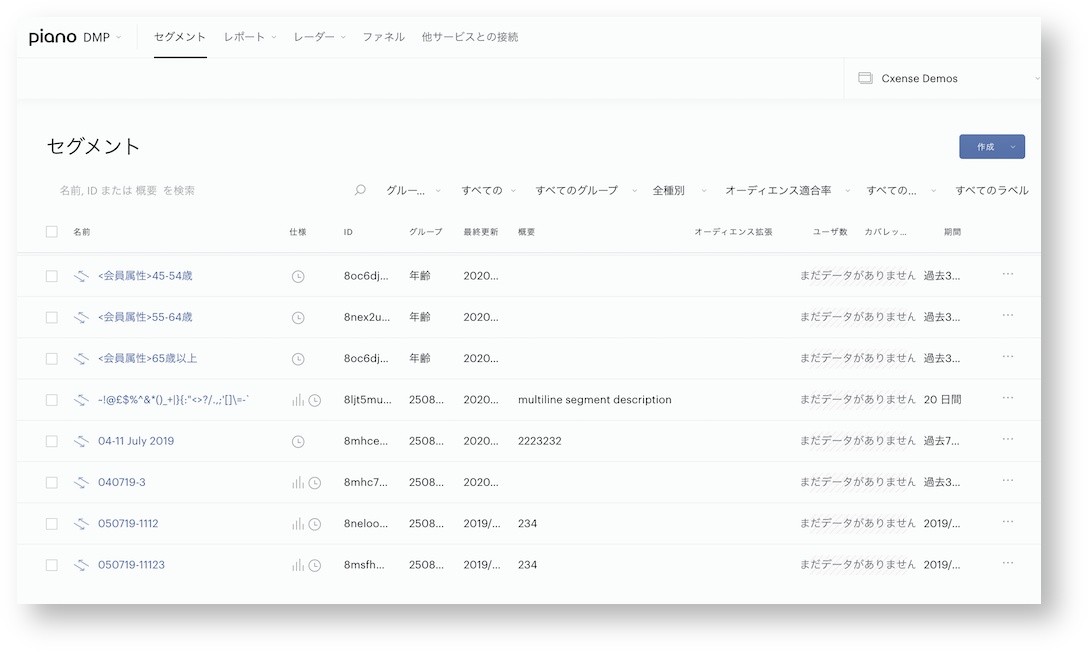The image size is (1089, 652).
Task: Open the レポート menu
Action: (x=250, y=37)
